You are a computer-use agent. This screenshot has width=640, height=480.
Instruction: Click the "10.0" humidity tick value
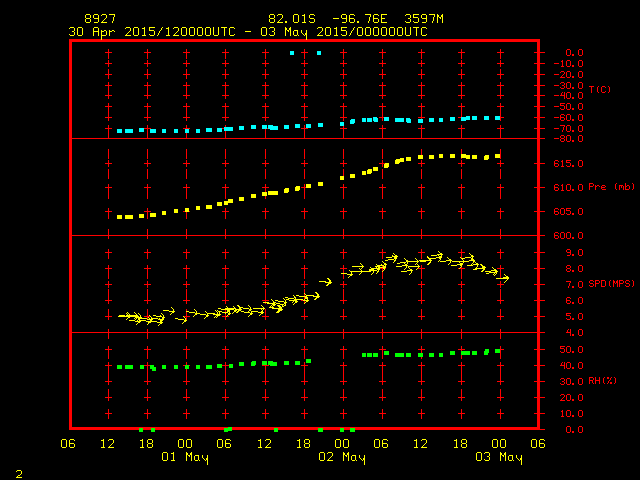[x=571, y=413]
